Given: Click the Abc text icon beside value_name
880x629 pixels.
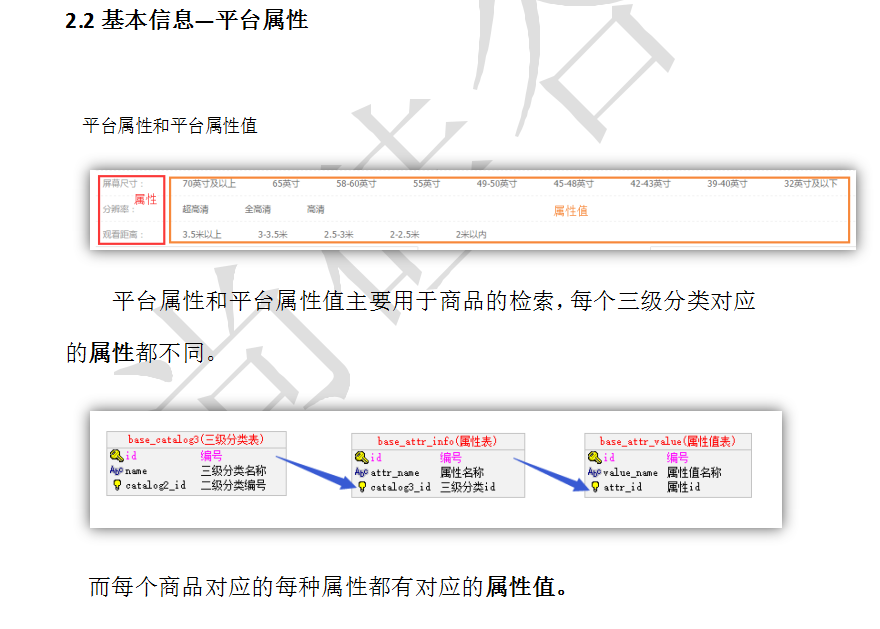Looking at the screenshot, I should (594, 472).
